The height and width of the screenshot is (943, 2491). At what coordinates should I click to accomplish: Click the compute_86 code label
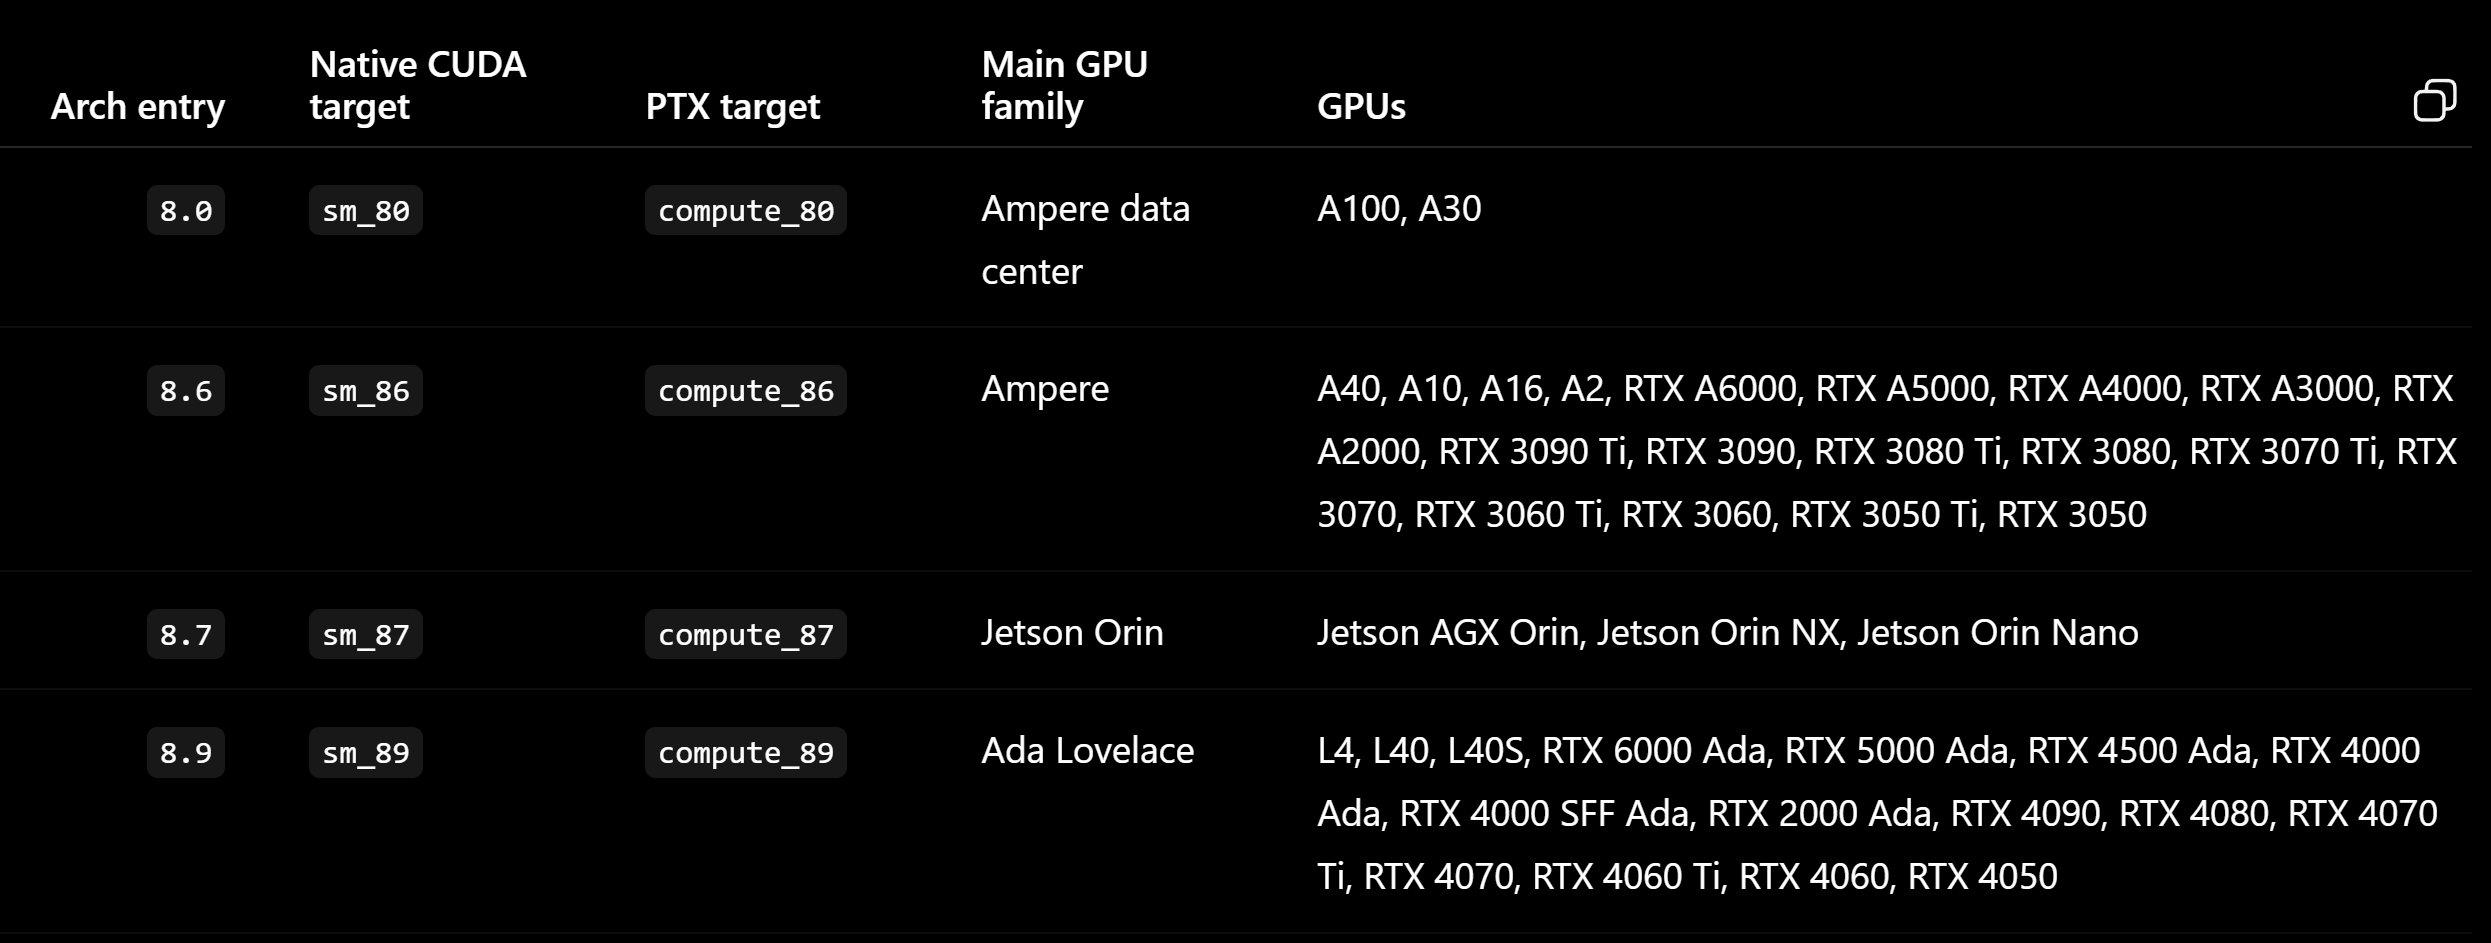746,390
